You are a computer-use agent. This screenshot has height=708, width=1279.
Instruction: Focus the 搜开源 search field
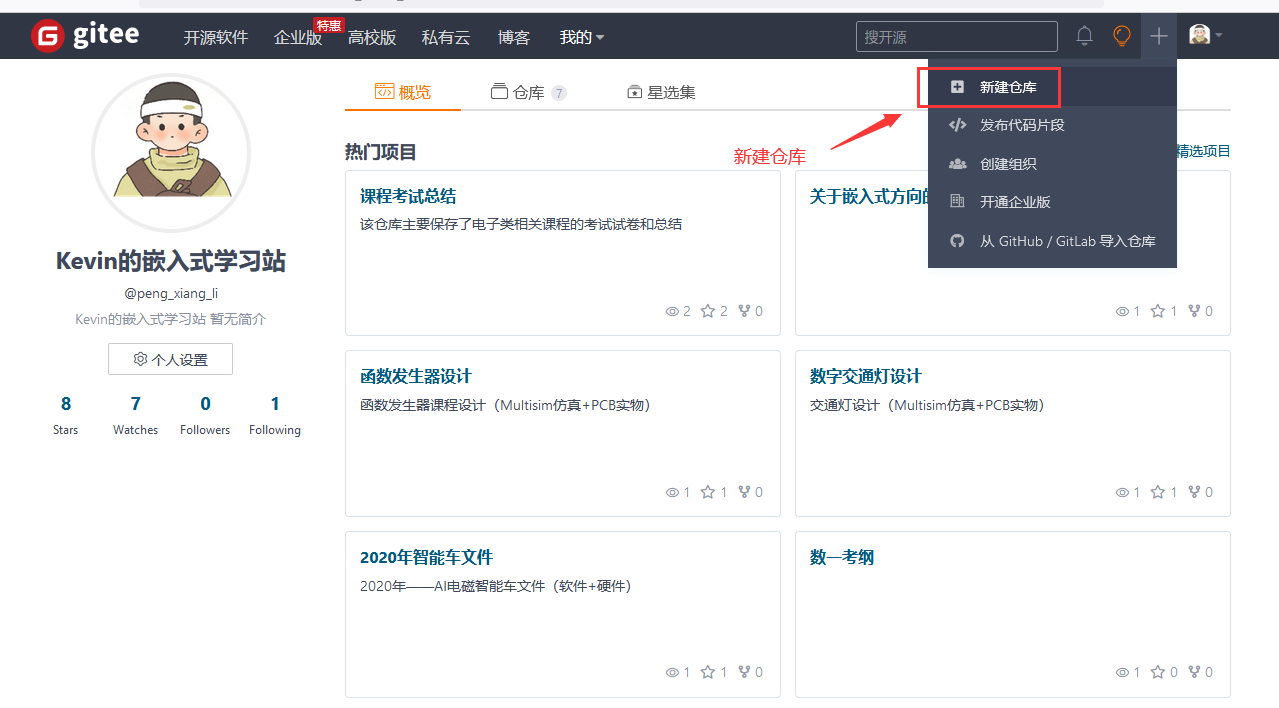coord(956,37)
